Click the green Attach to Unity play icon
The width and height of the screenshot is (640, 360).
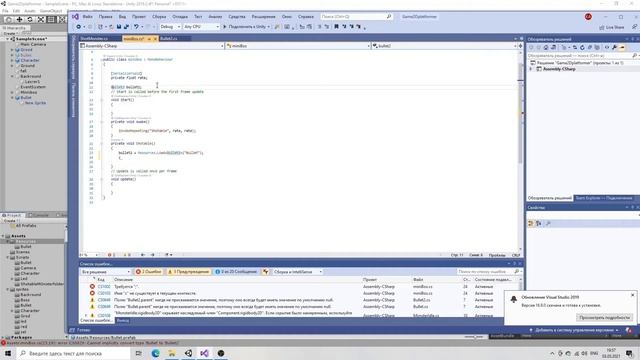click(x=224, y=27)
